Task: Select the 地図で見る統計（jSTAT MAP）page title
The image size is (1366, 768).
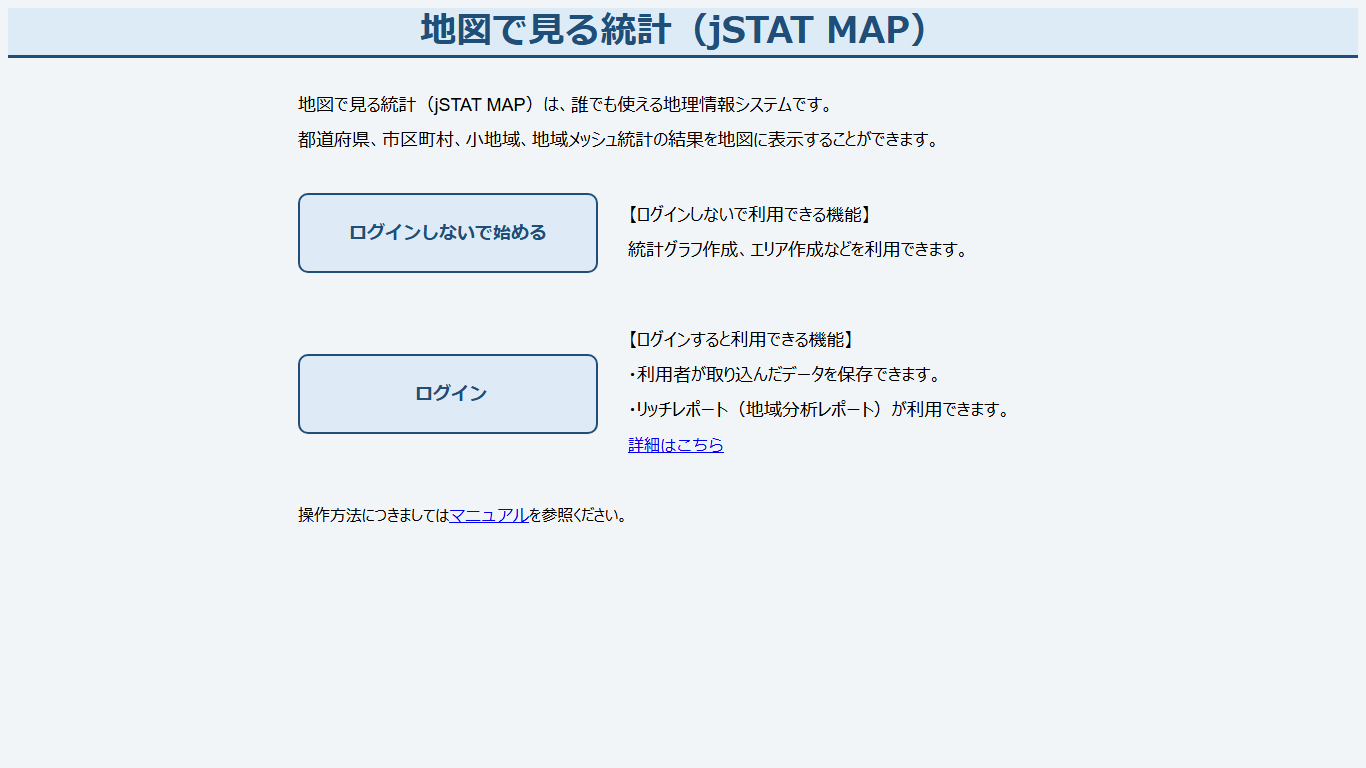Action: tap(675, 30)
